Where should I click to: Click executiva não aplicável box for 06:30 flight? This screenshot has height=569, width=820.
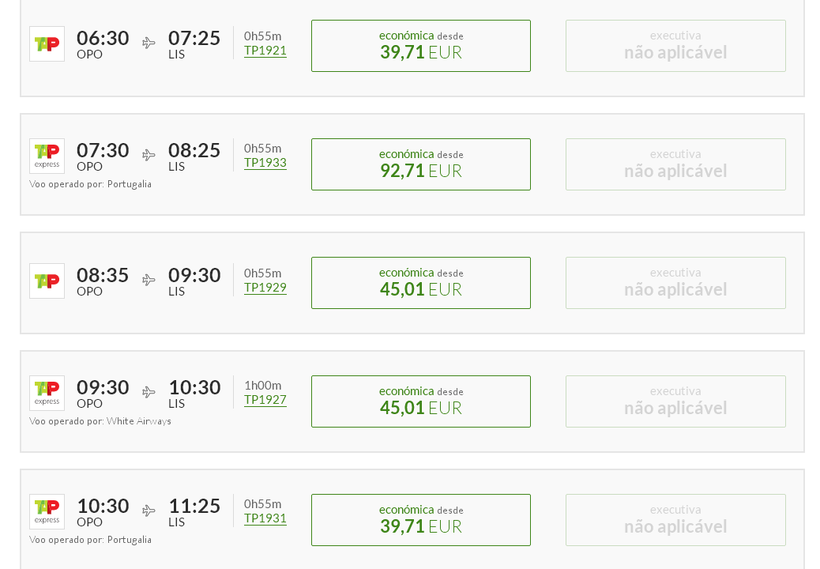tap(675, 46)
